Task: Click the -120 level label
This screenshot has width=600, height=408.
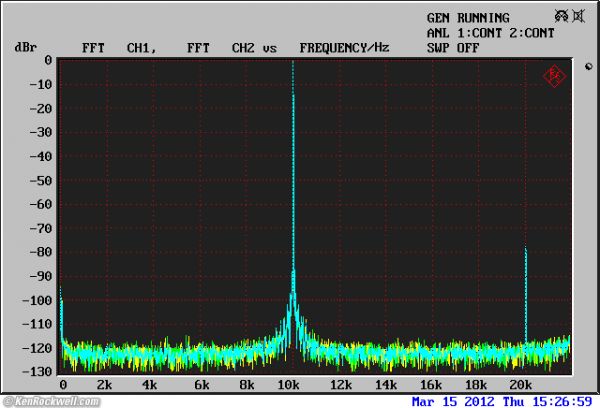Action: (x=37, y=348)
